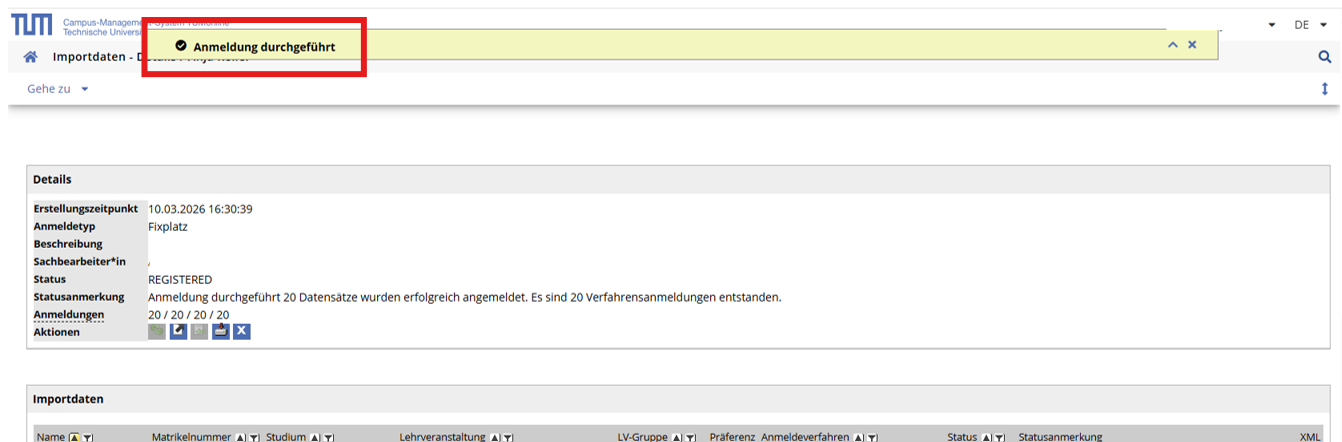This screenshot has height=442, width=1342.
Task: Click the Statusanmerkung column header in the table
Action: (x=1060, y=438)
